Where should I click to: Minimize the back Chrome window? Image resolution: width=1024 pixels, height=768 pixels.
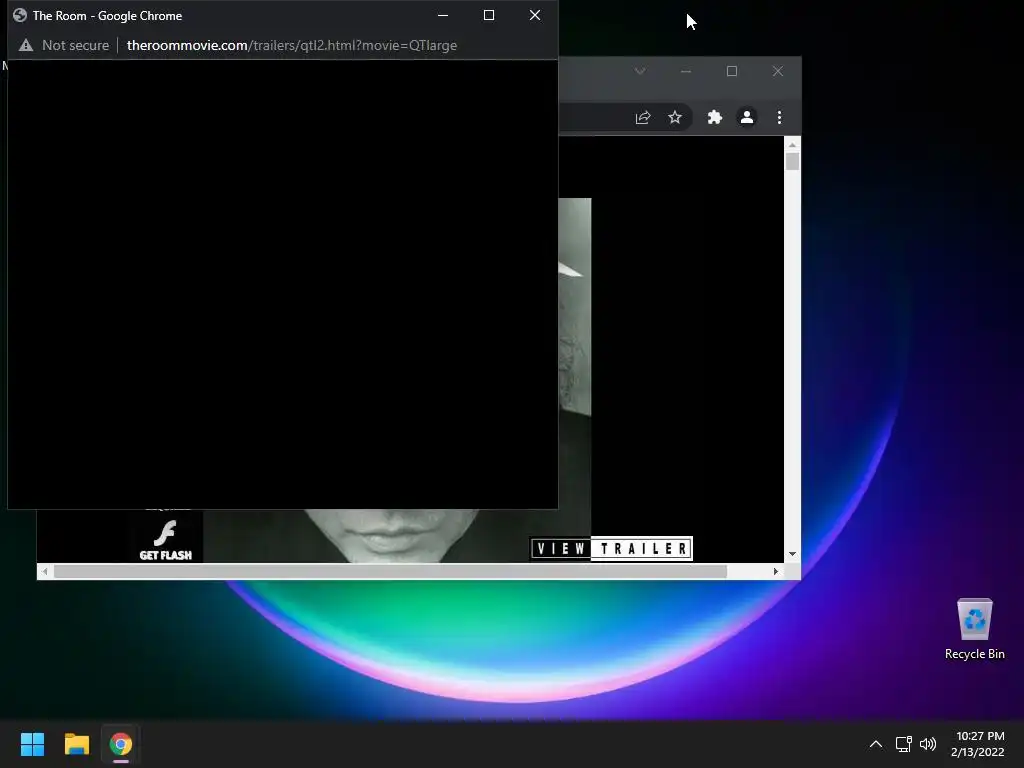point(686,71)
